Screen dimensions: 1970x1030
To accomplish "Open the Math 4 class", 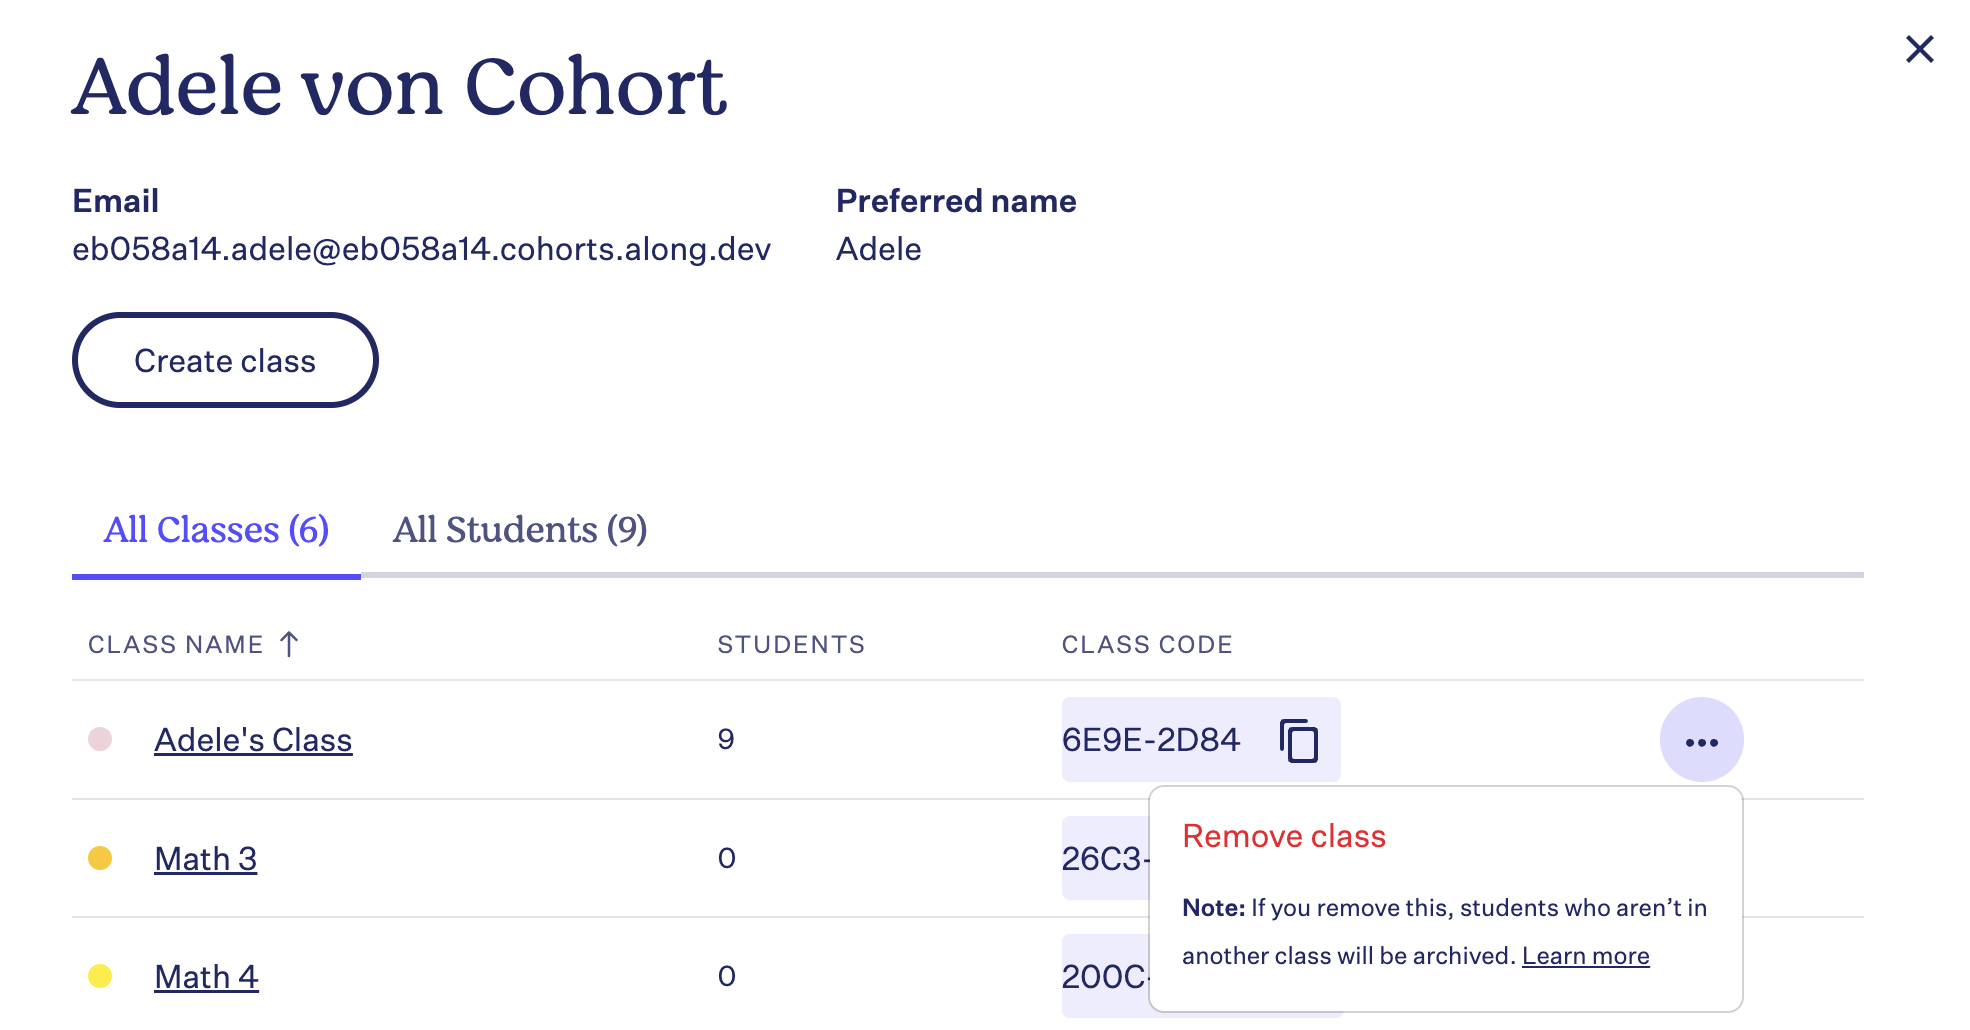I will pos(206,977).
